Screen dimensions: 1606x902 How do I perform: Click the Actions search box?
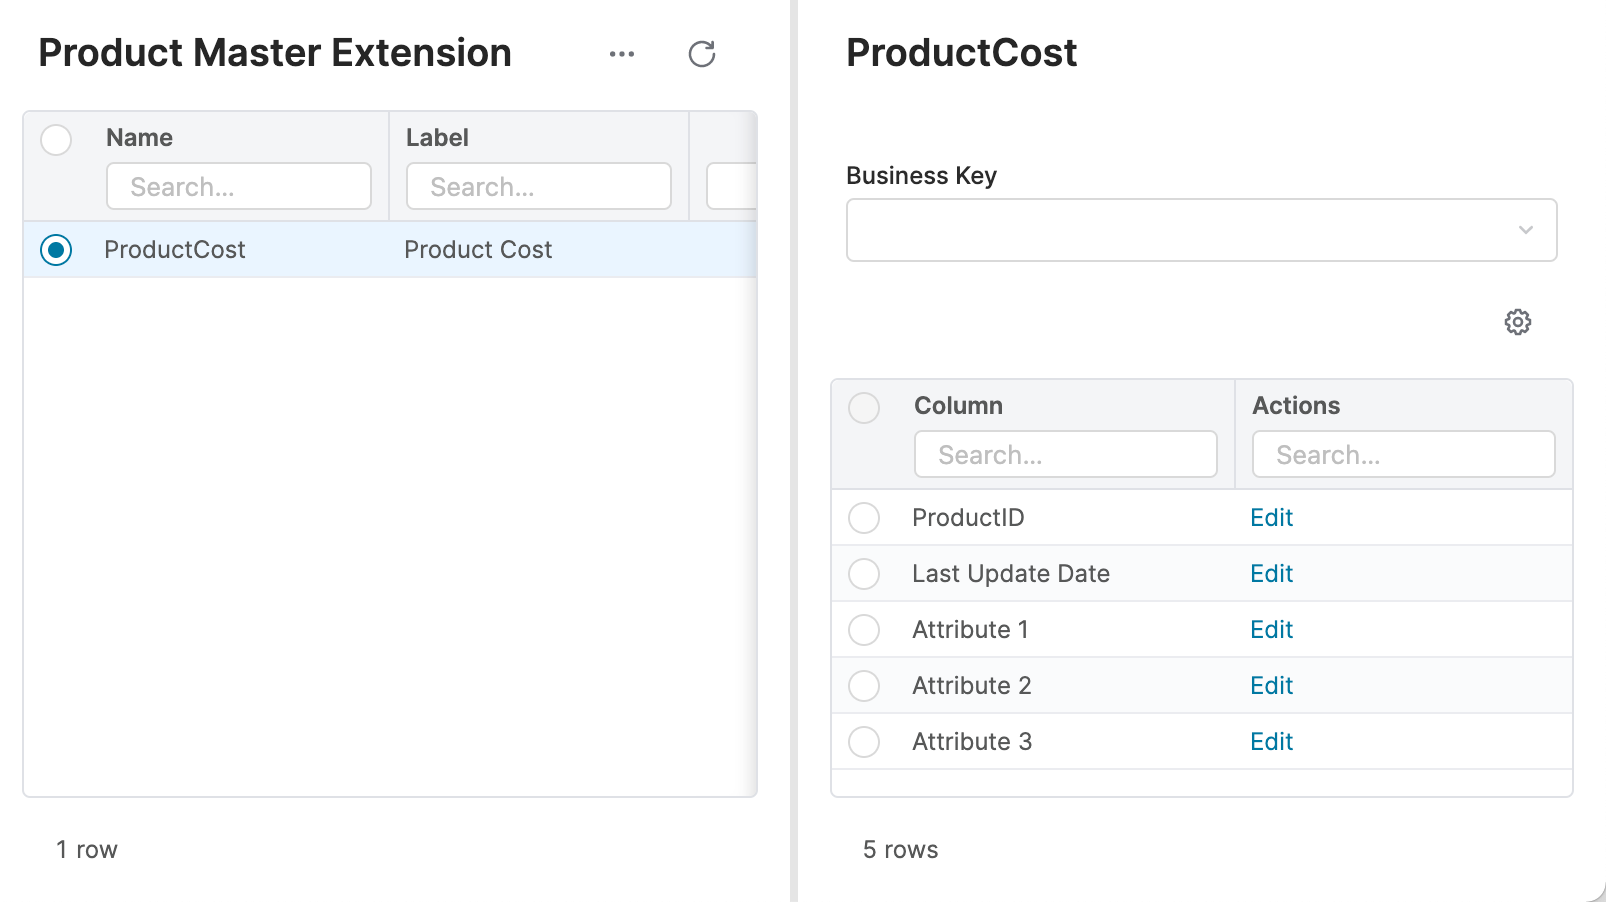pos(1403,454)
